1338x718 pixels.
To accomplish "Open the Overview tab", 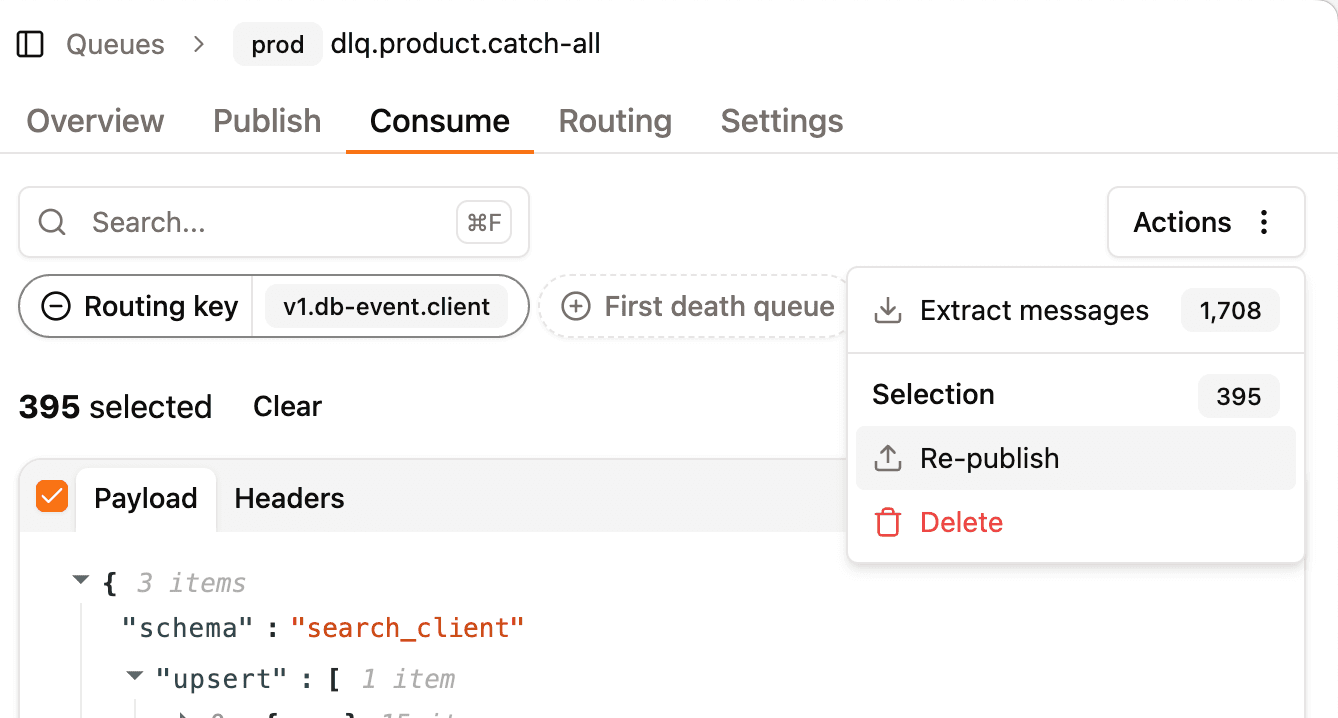I will point(95,121).
